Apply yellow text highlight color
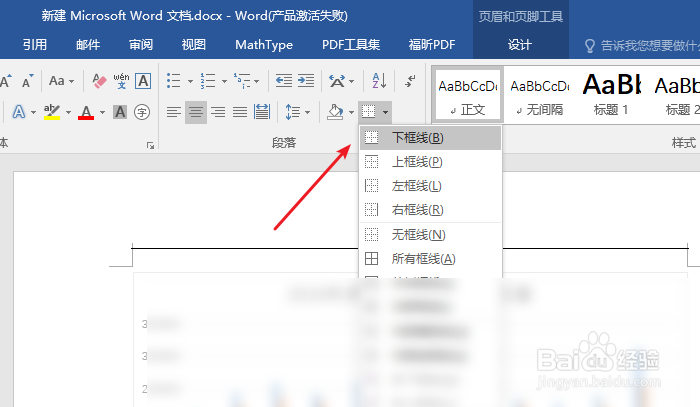Image resolution: width=700 pixels, height=407 pixels. [x=52, y=112]
